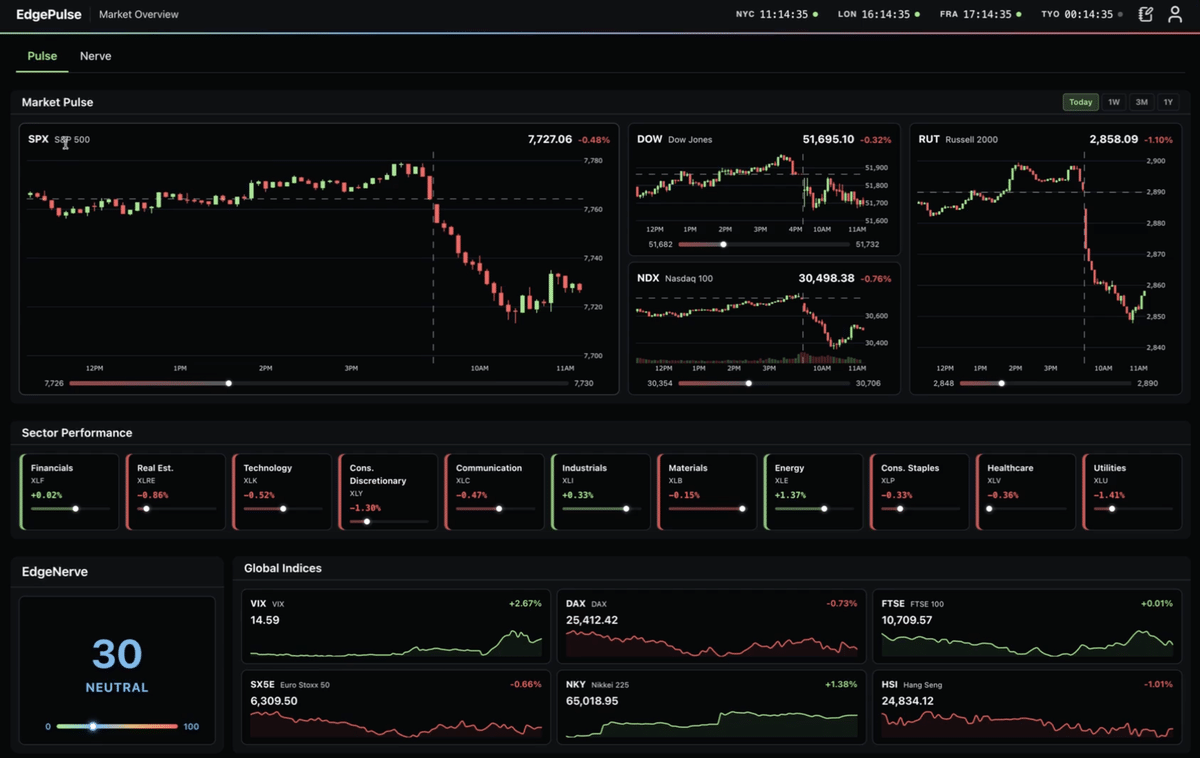Click the EdgeNerve gauge slider marker
This screenshot has width=1200, height=758.
coord(93,726)
